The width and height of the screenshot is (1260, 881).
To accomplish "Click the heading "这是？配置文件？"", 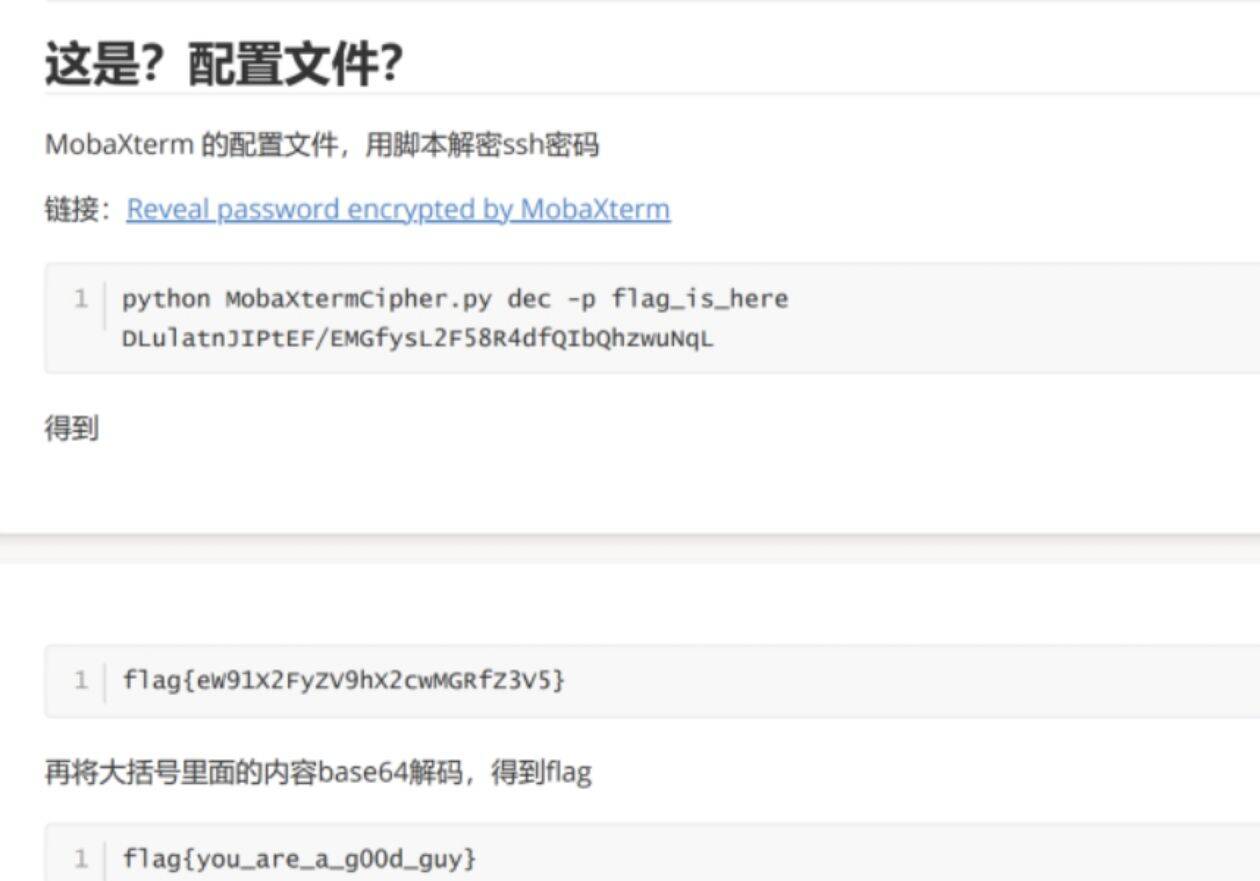I will click(224, 64).
